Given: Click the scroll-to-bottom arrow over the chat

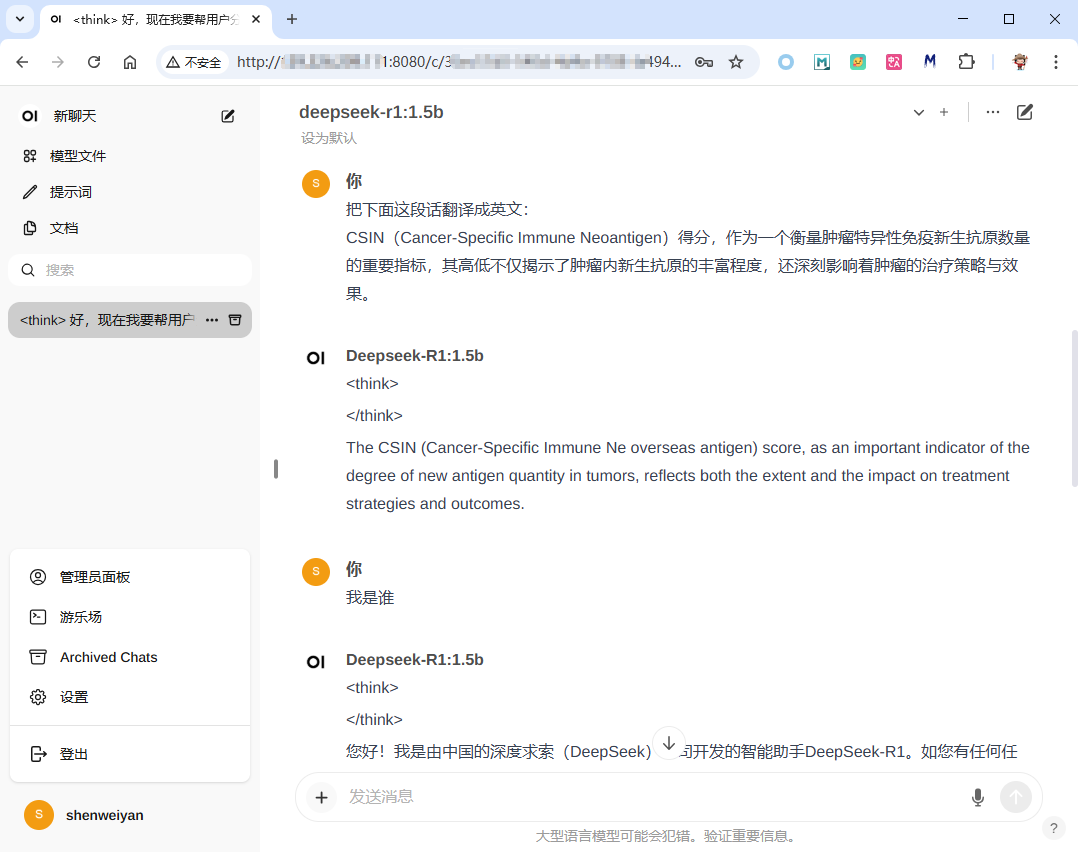Looking at the screenshot, I should tap(669, 743).
